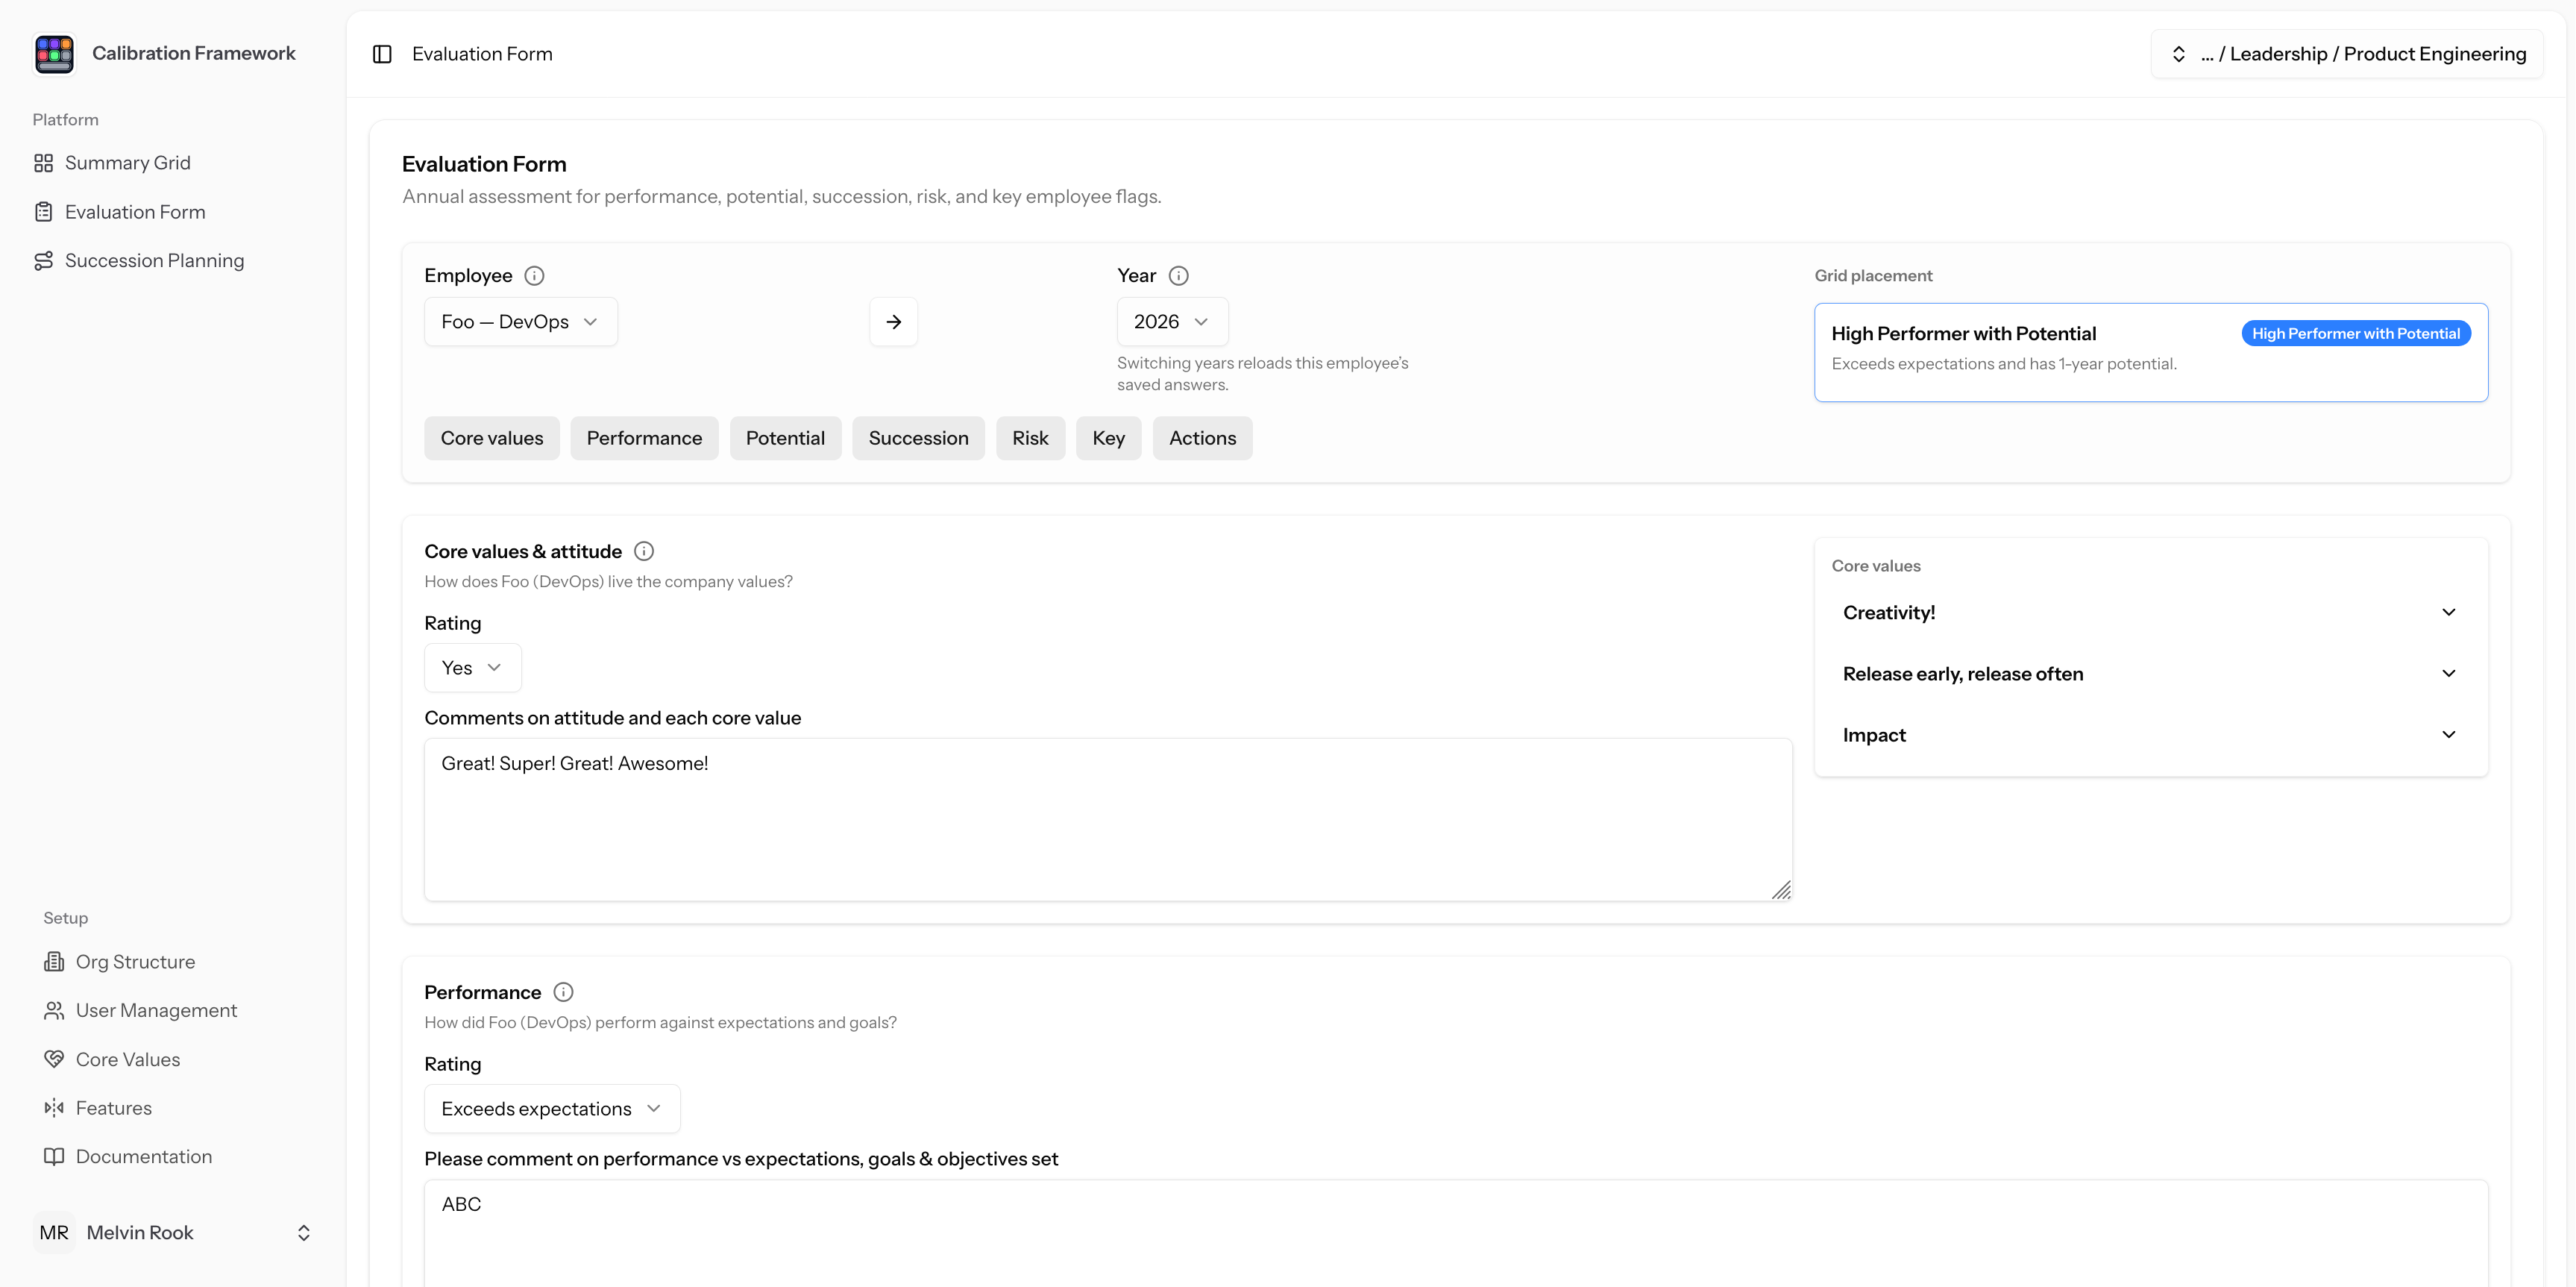Click the Evaluation Form clipboard icon
This screenshot has width=2576, height=1287.
[43, 212]
